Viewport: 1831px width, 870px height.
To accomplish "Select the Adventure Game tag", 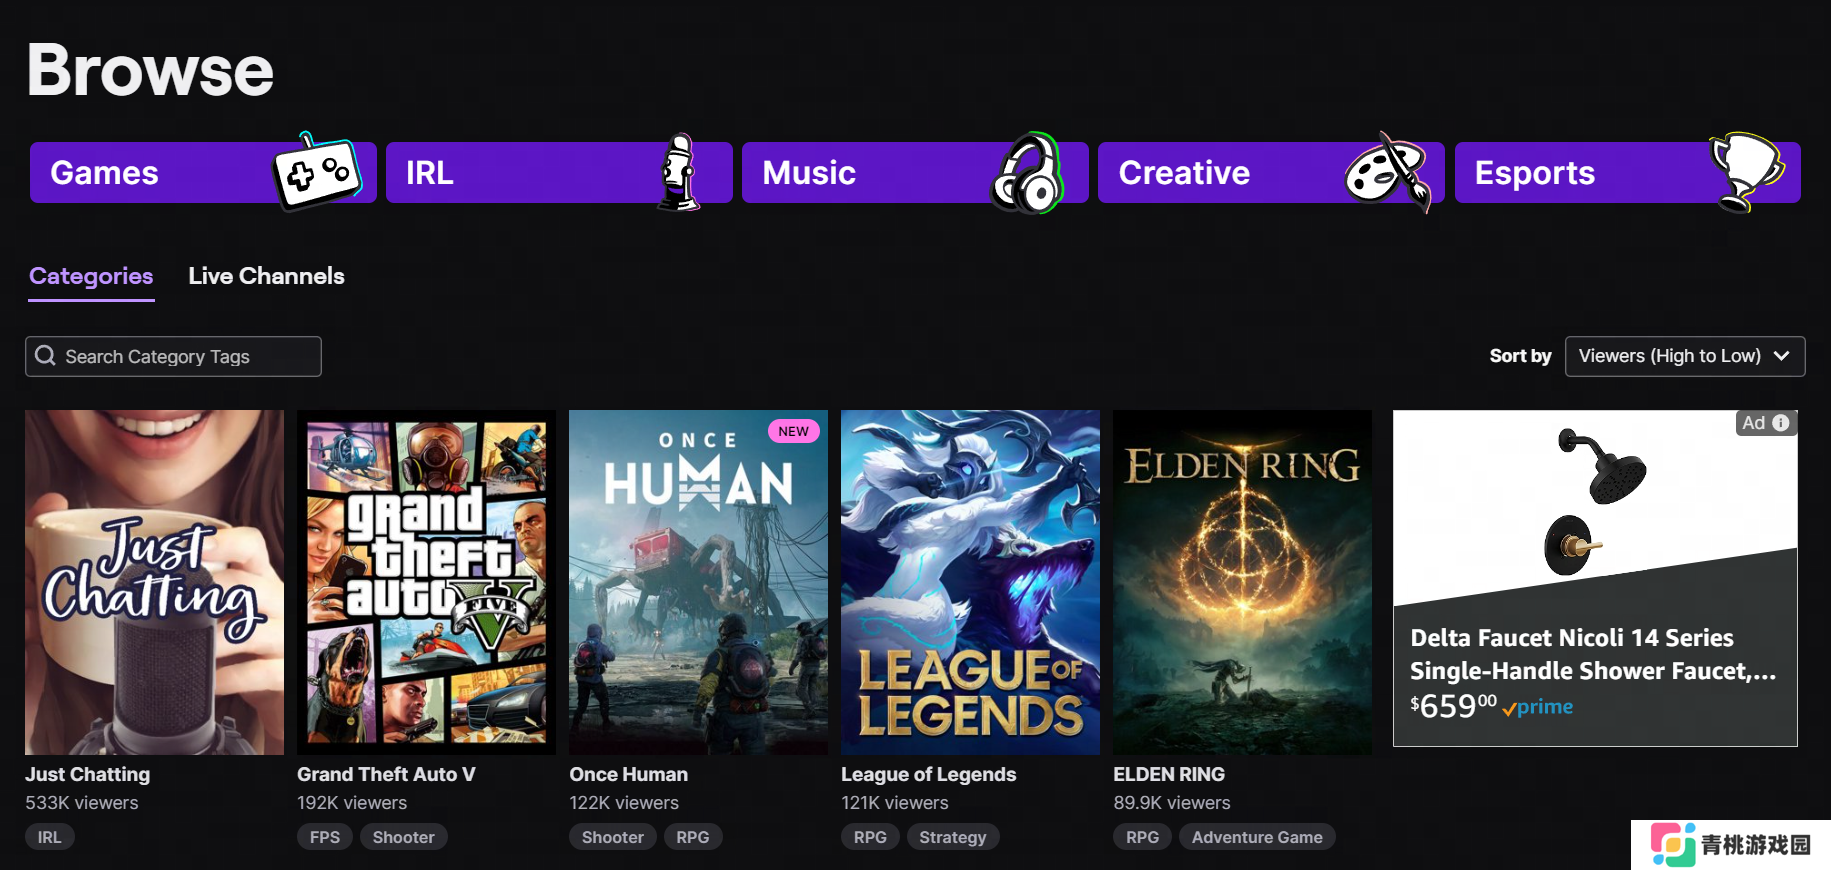I will coord(1257,837).
